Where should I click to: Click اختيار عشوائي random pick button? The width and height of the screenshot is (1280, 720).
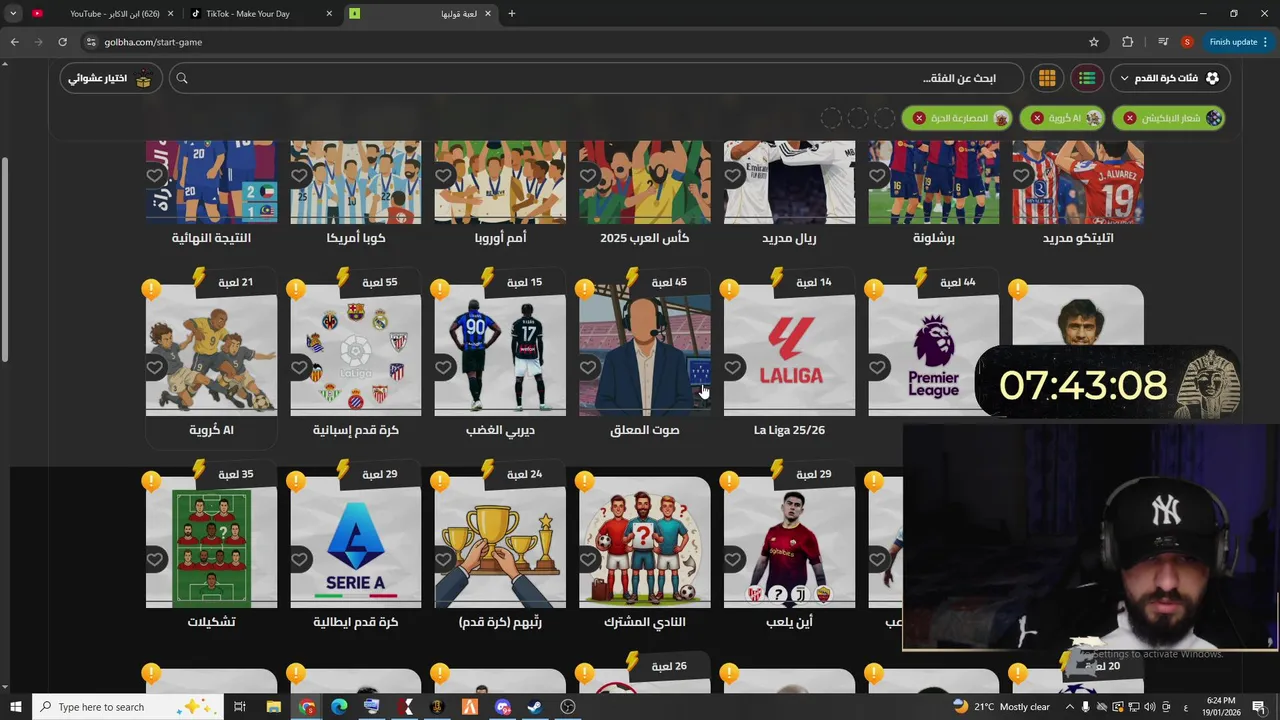pos(110,78)
